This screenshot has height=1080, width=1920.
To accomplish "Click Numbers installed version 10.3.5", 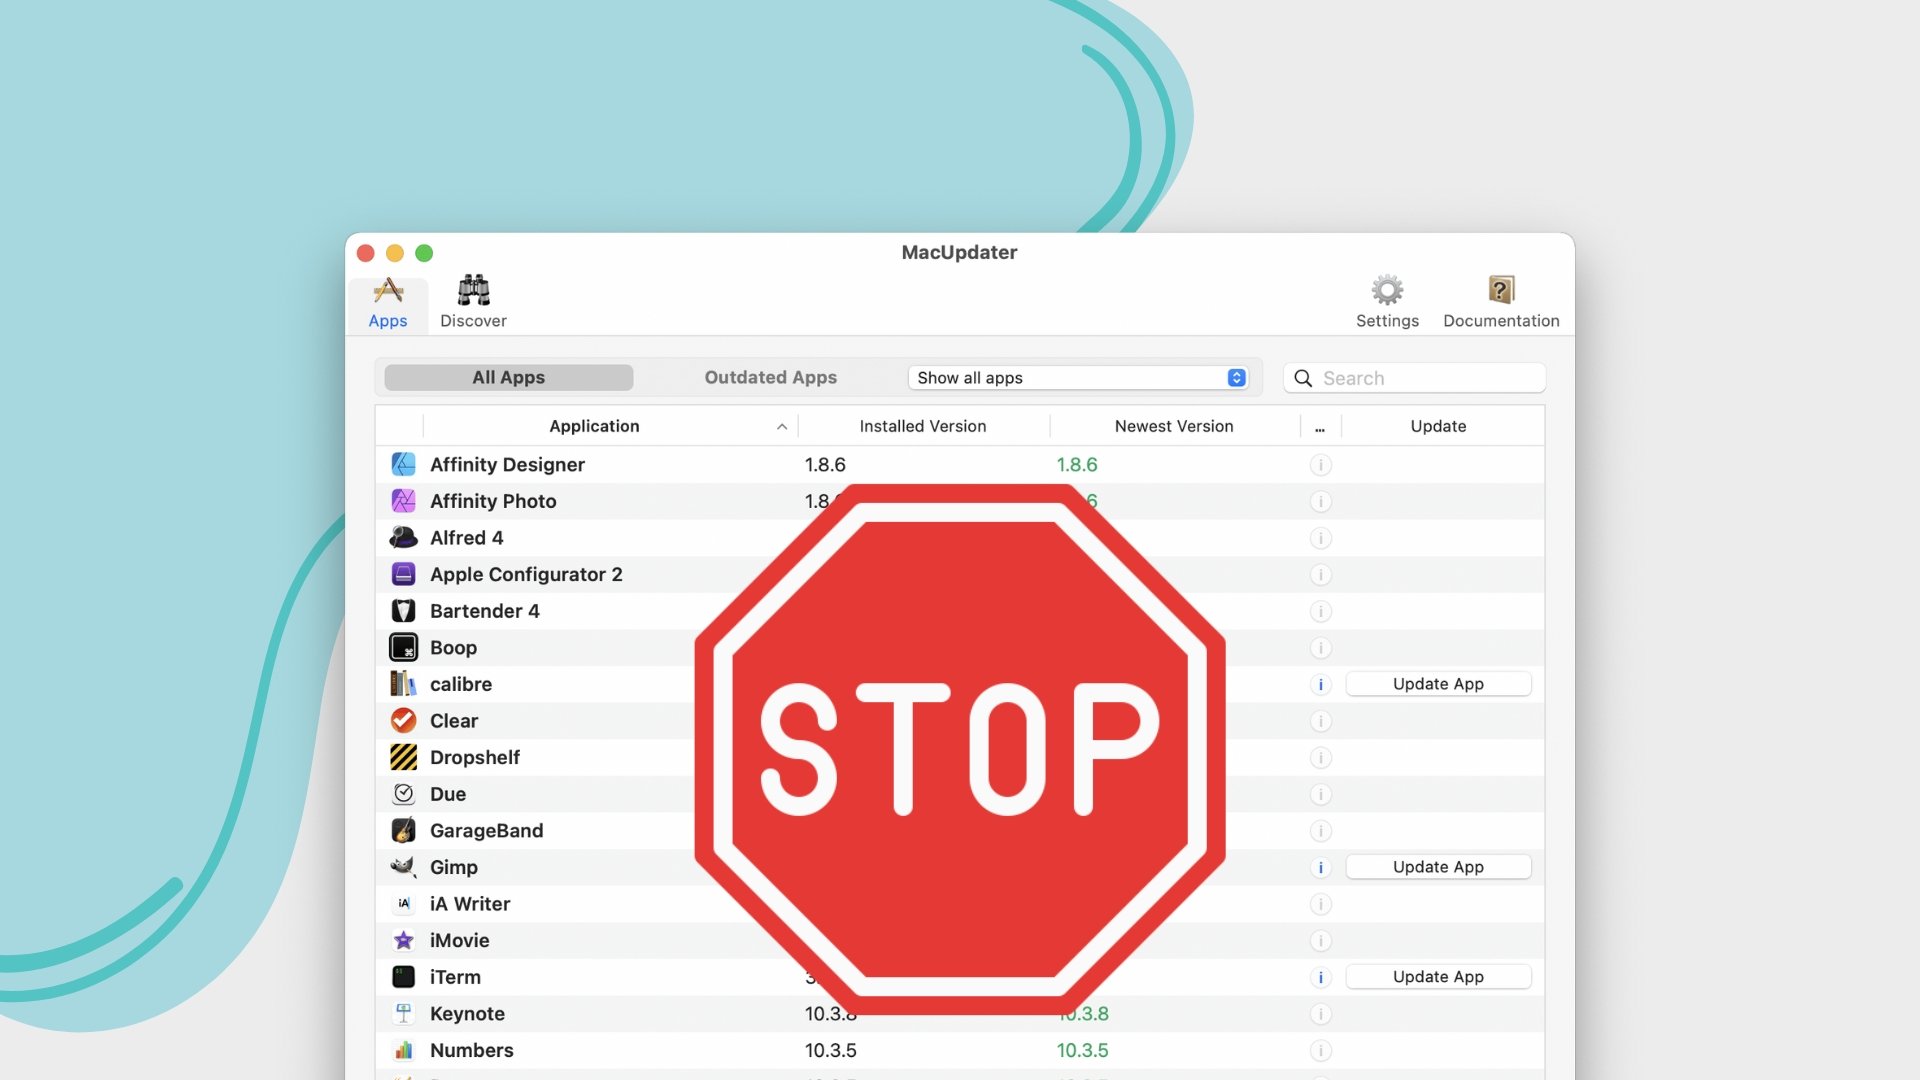I will pyautogui.click(x=830, y=1051).
